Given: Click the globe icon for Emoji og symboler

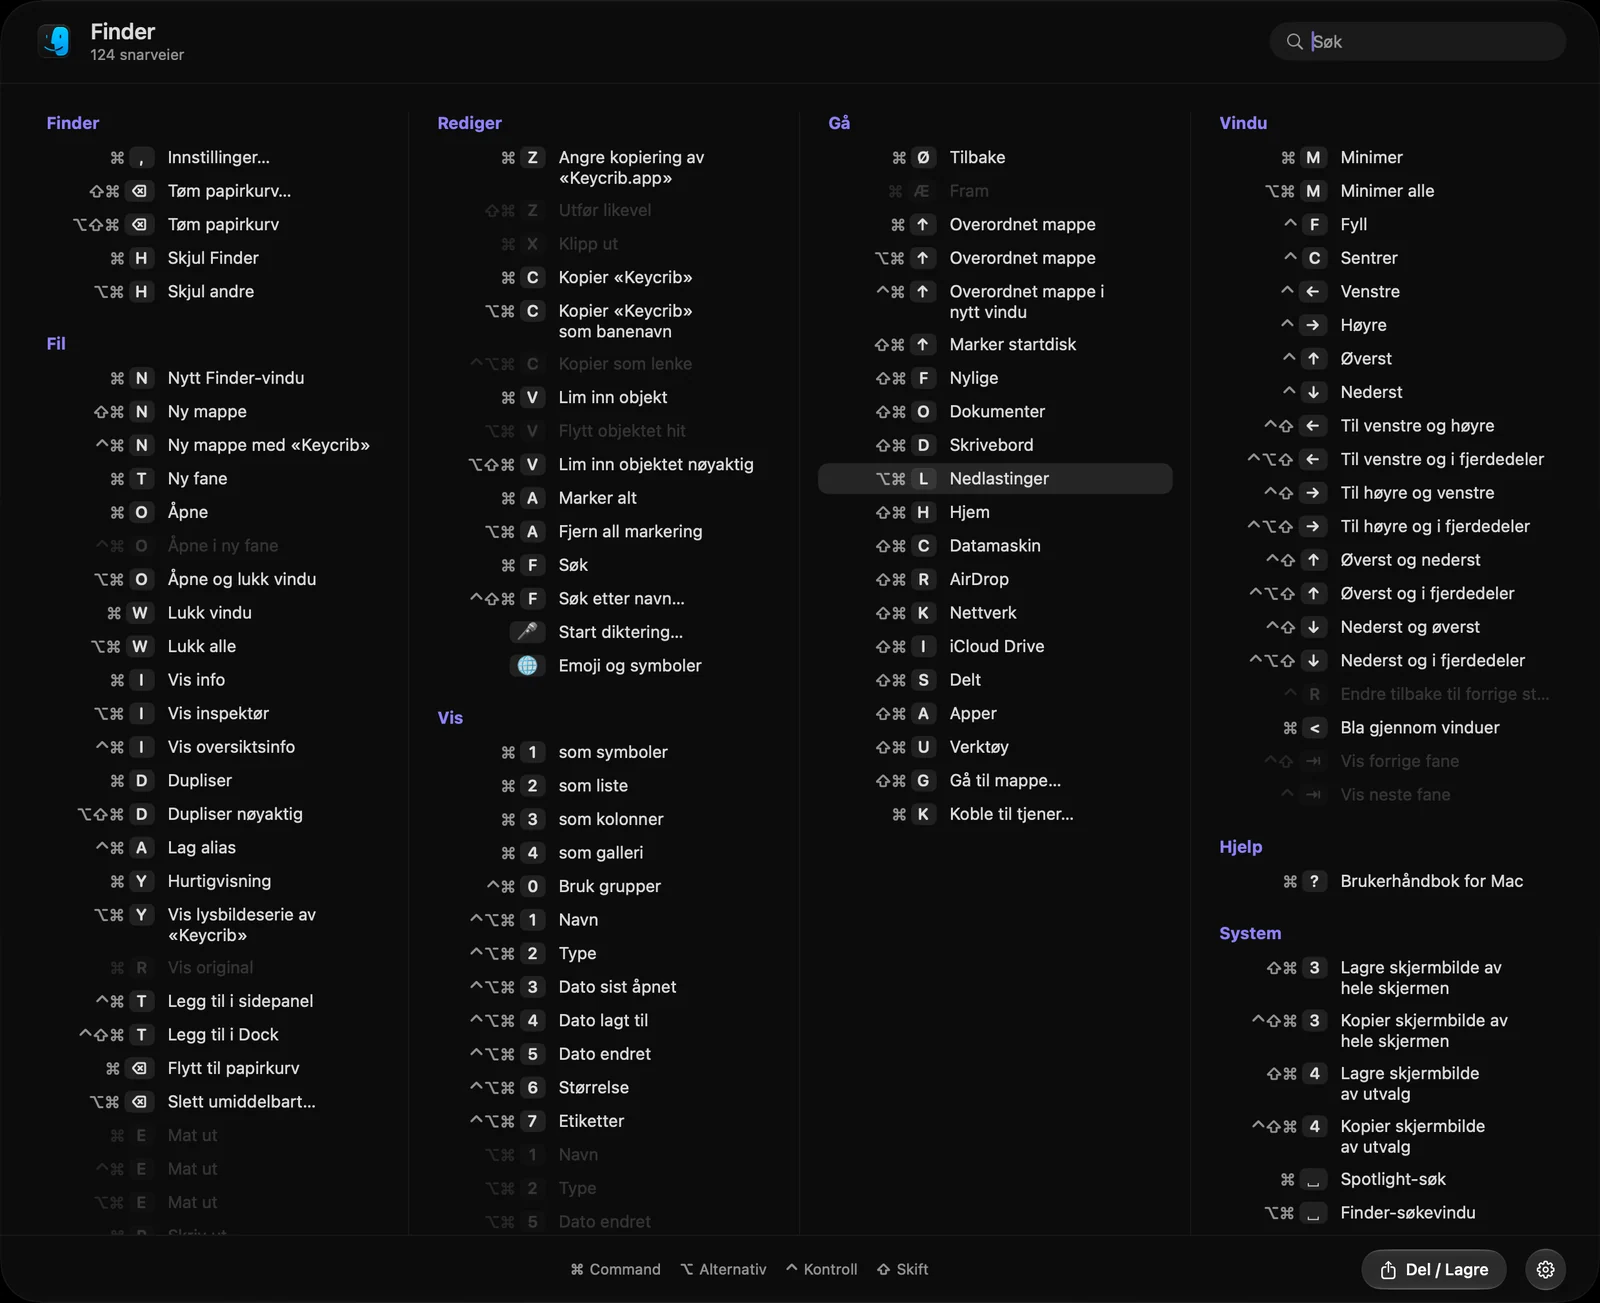Looking at the screenshot, I should pos(527,666).
